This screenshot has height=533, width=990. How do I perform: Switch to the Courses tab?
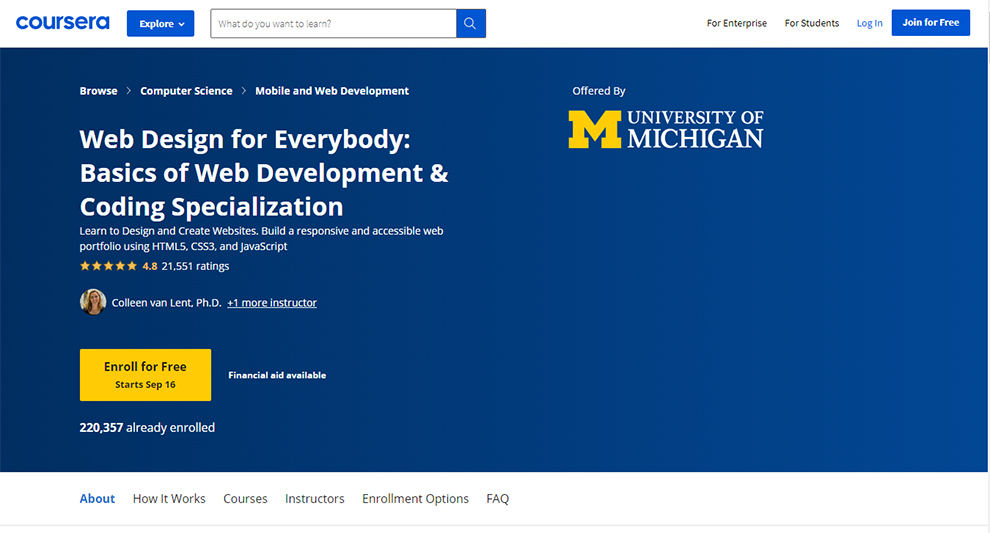(x=245, y=498)
